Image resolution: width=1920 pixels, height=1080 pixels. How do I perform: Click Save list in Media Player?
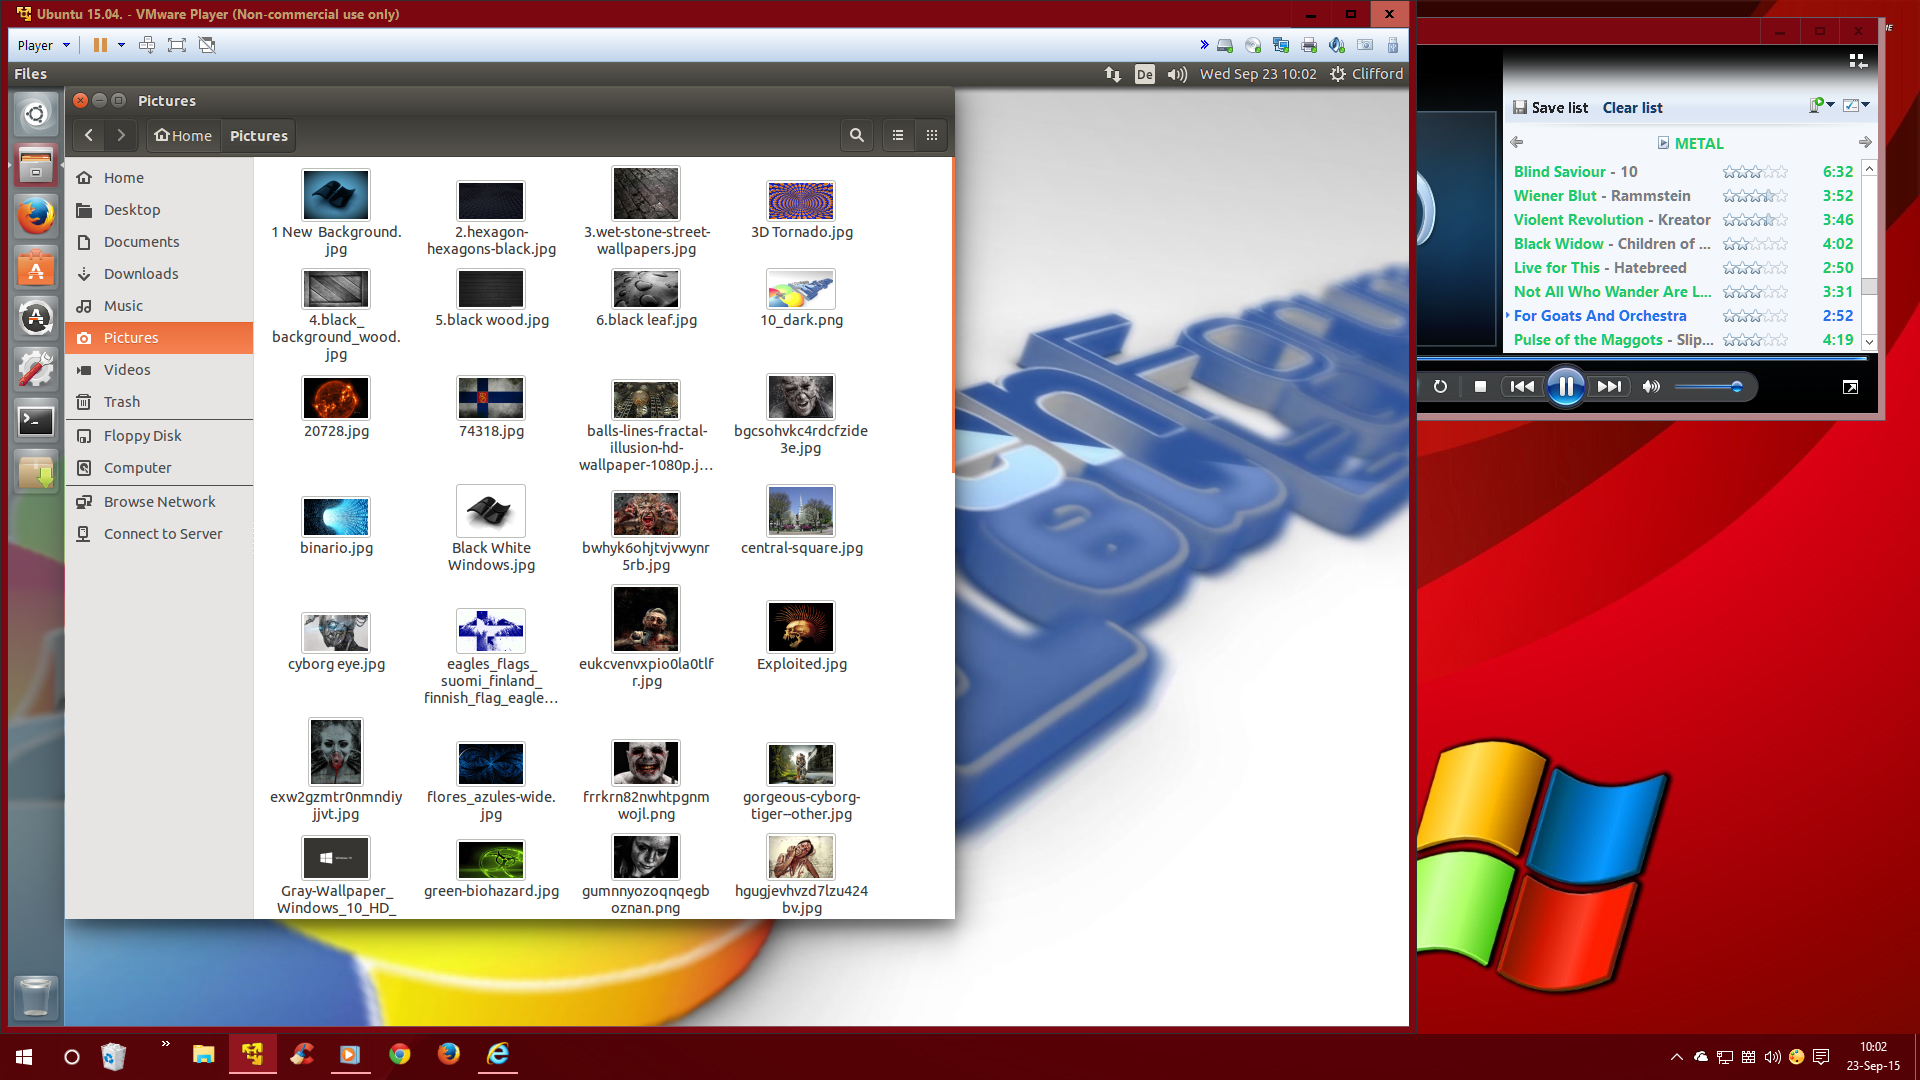[1550, 107]
